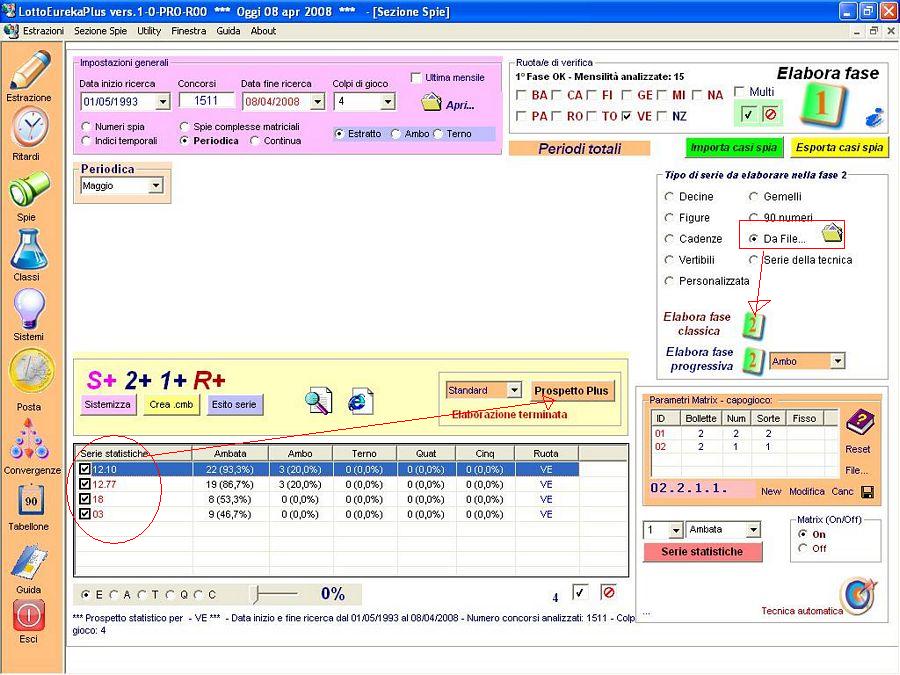This screenshot has height=675, width=900.
Task: Open the About menu
Action: pos(263,31)
